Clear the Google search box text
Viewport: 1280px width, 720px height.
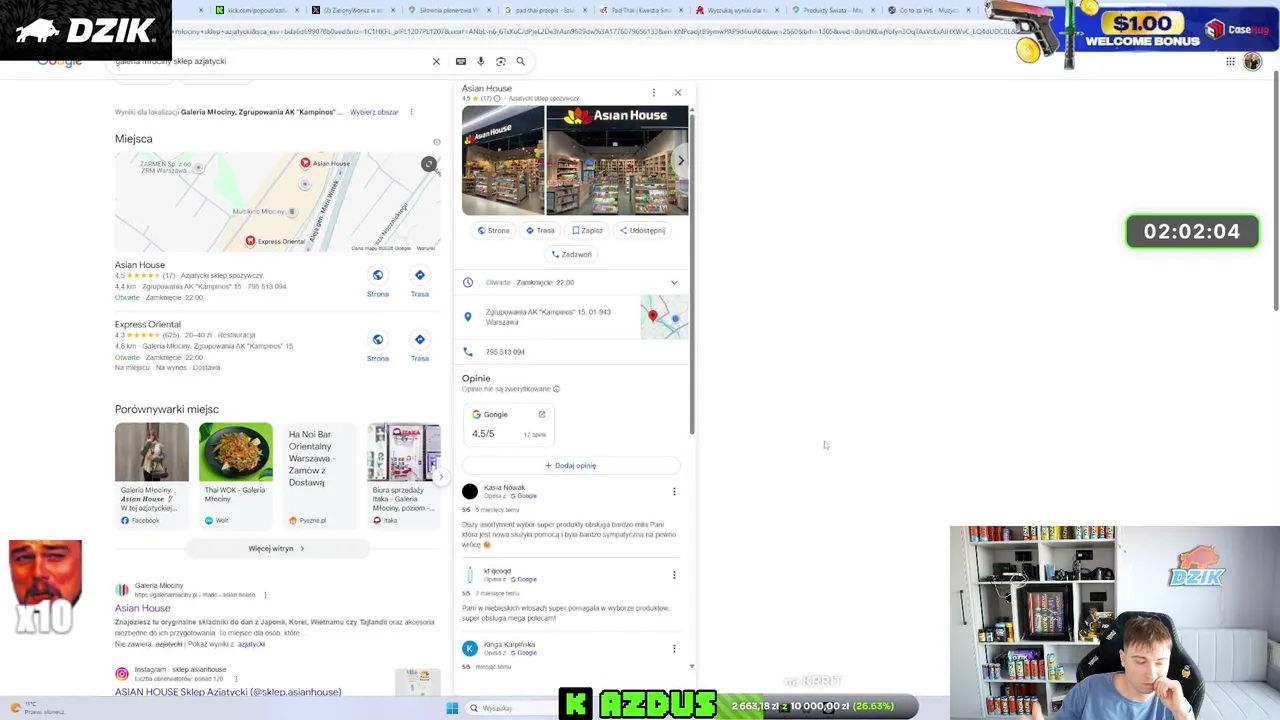coord(436,61)
